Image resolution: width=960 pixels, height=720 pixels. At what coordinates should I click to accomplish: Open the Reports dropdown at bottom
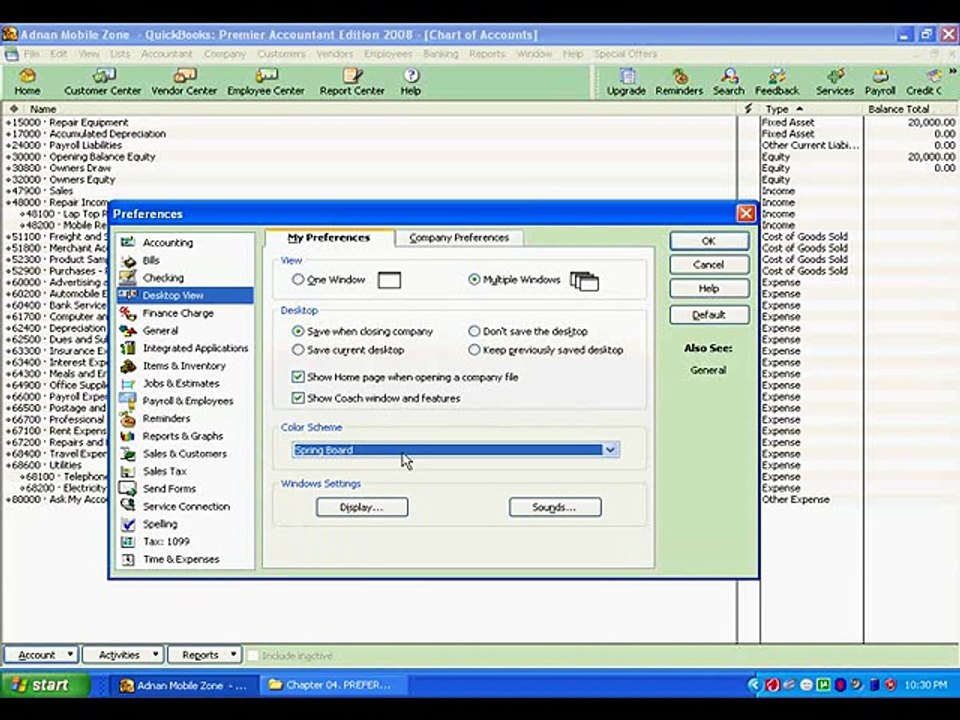coord(204,654)
